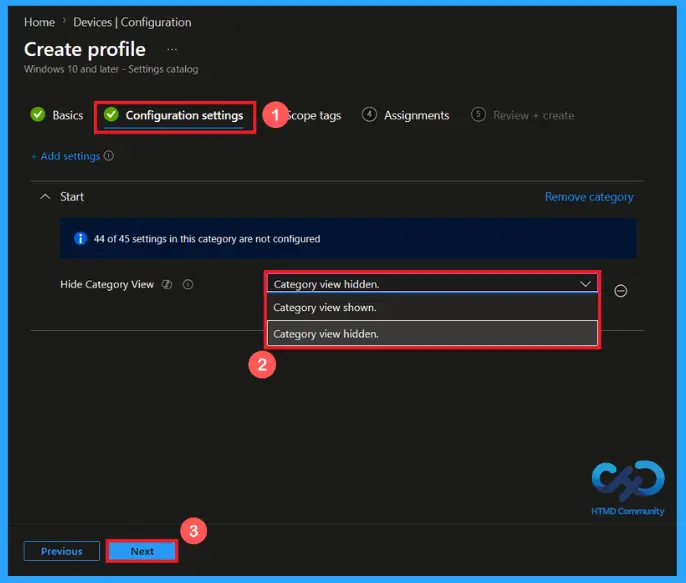686x583 pixels.
Task: Click the 'Create profile' page title
Action: pos(85,49)
